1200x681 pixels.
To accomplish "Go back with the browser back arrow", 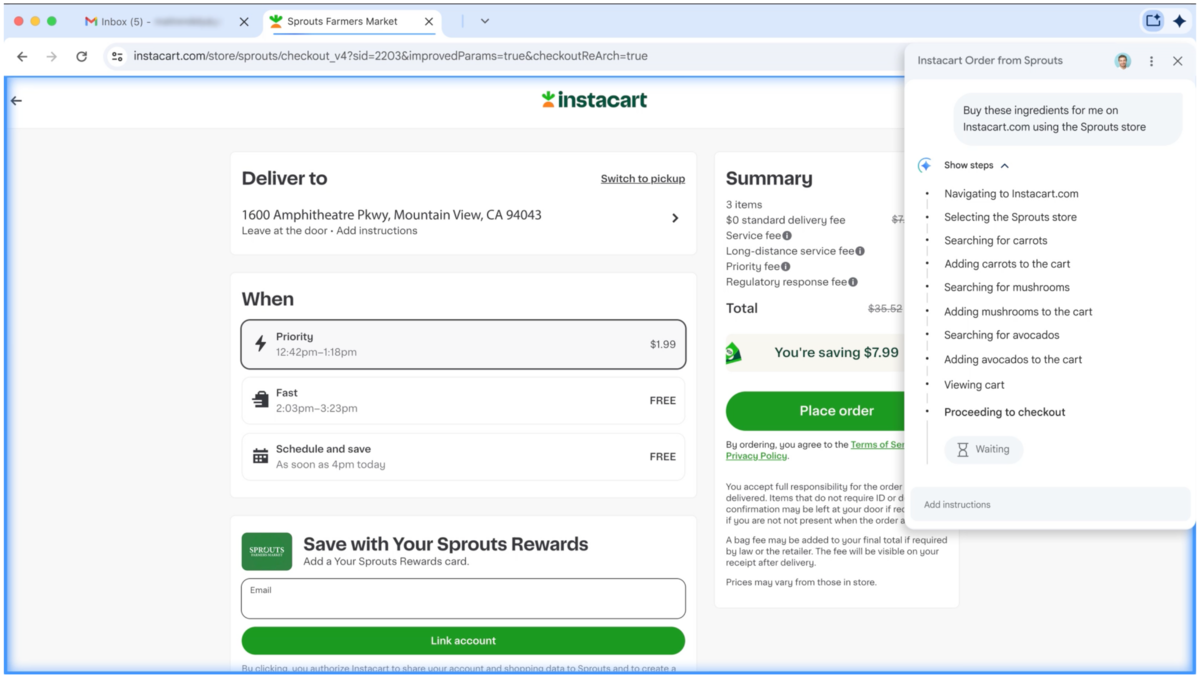I will (22, 57).
